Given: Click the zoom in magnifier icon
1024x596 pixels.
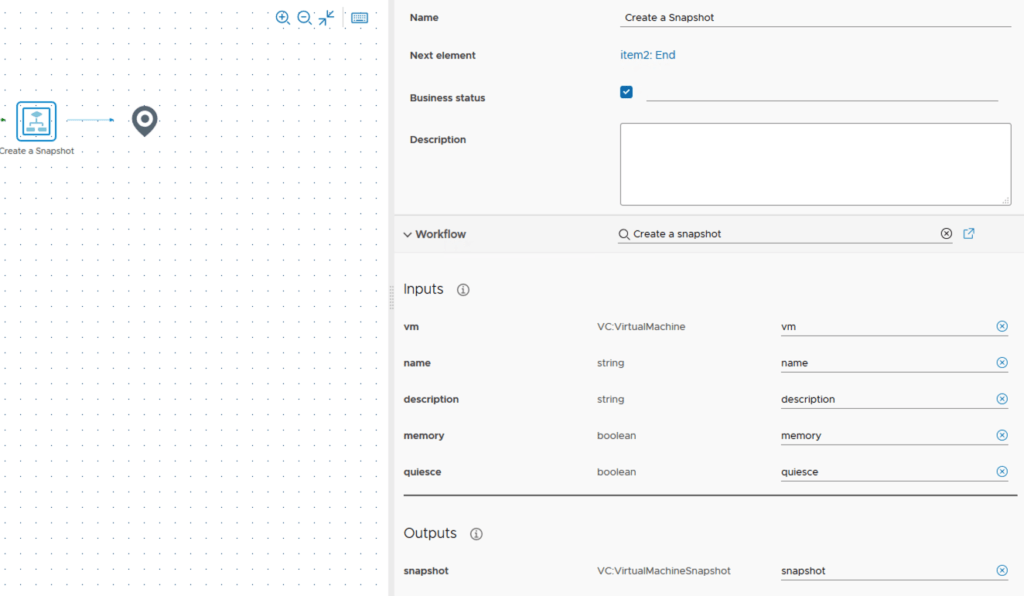Looking at the screenshot, I should click(282, 18).
